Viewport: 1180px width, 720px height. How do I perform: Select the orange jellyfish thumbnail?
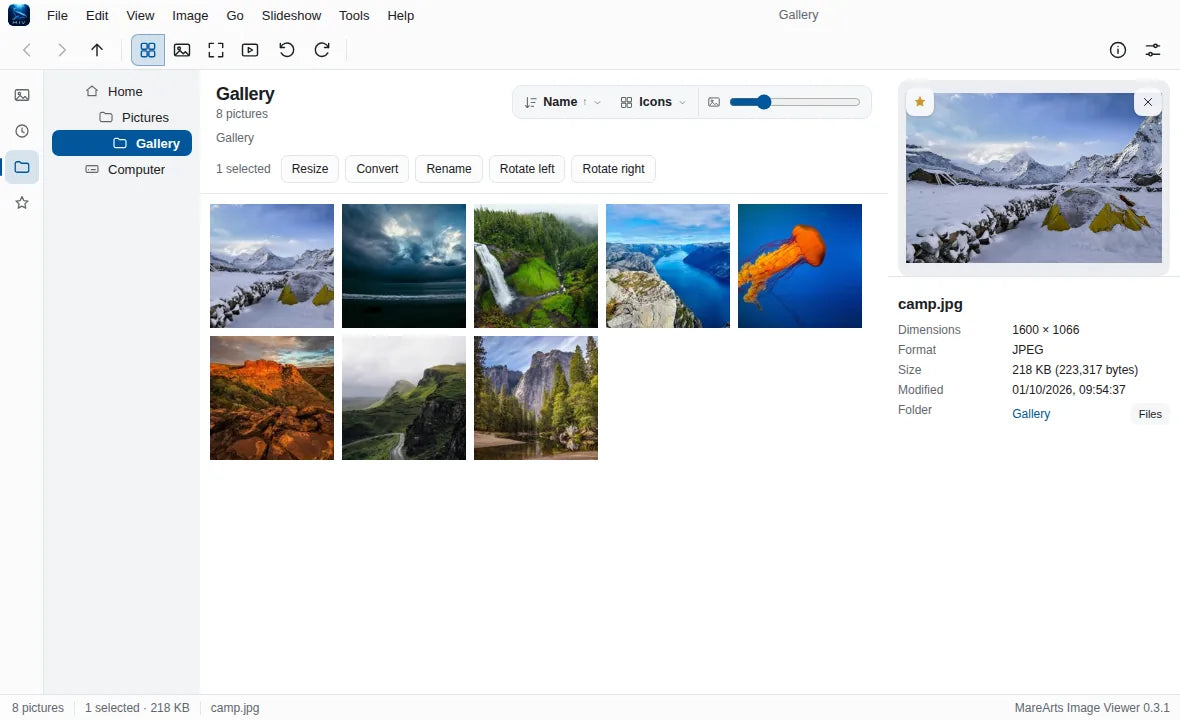(x=800, y=266)
